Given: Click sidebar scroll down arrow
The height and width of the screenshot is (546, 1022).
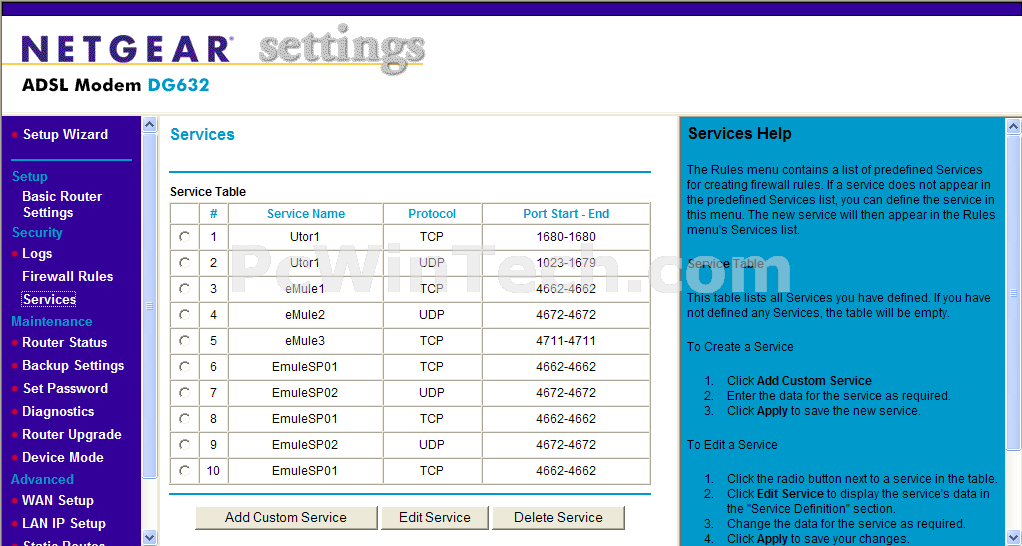Looking at the screenshot, I should coord(149,538).
